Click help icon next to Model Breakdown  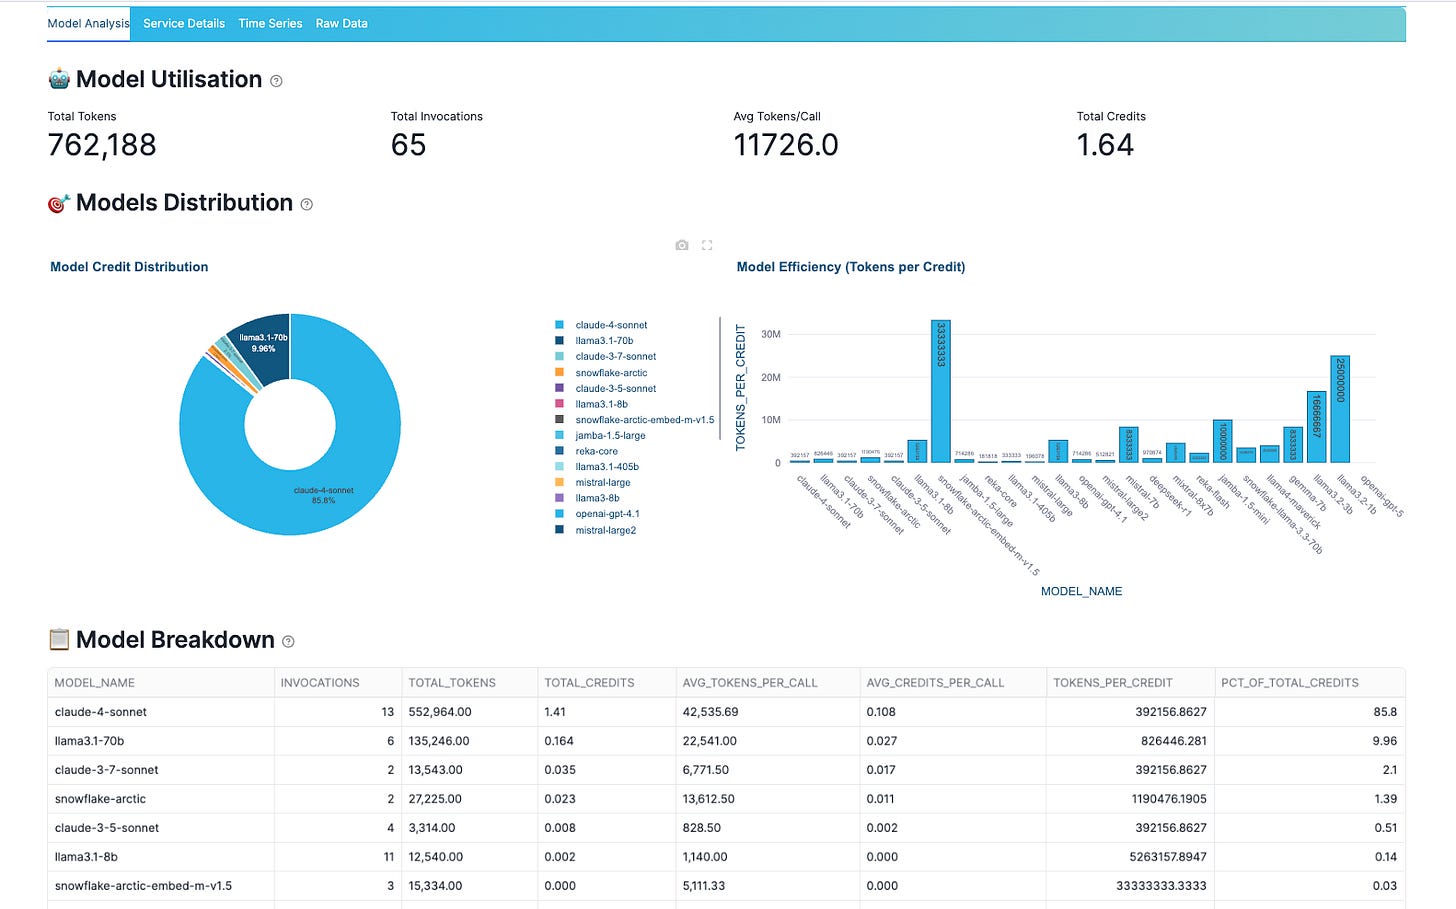(x=288, y=641)
